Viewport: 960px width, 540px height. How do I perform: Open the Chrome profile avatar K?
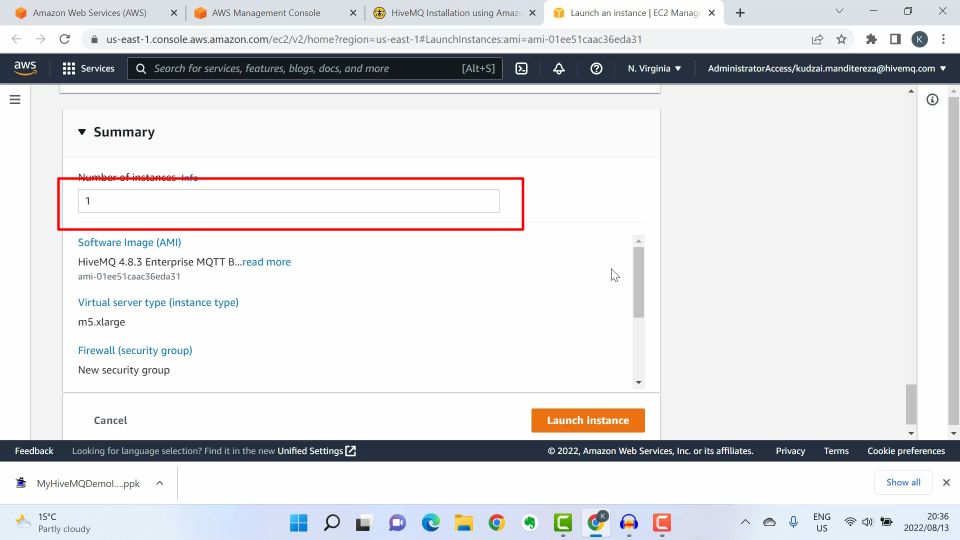[x=919, y=39]
